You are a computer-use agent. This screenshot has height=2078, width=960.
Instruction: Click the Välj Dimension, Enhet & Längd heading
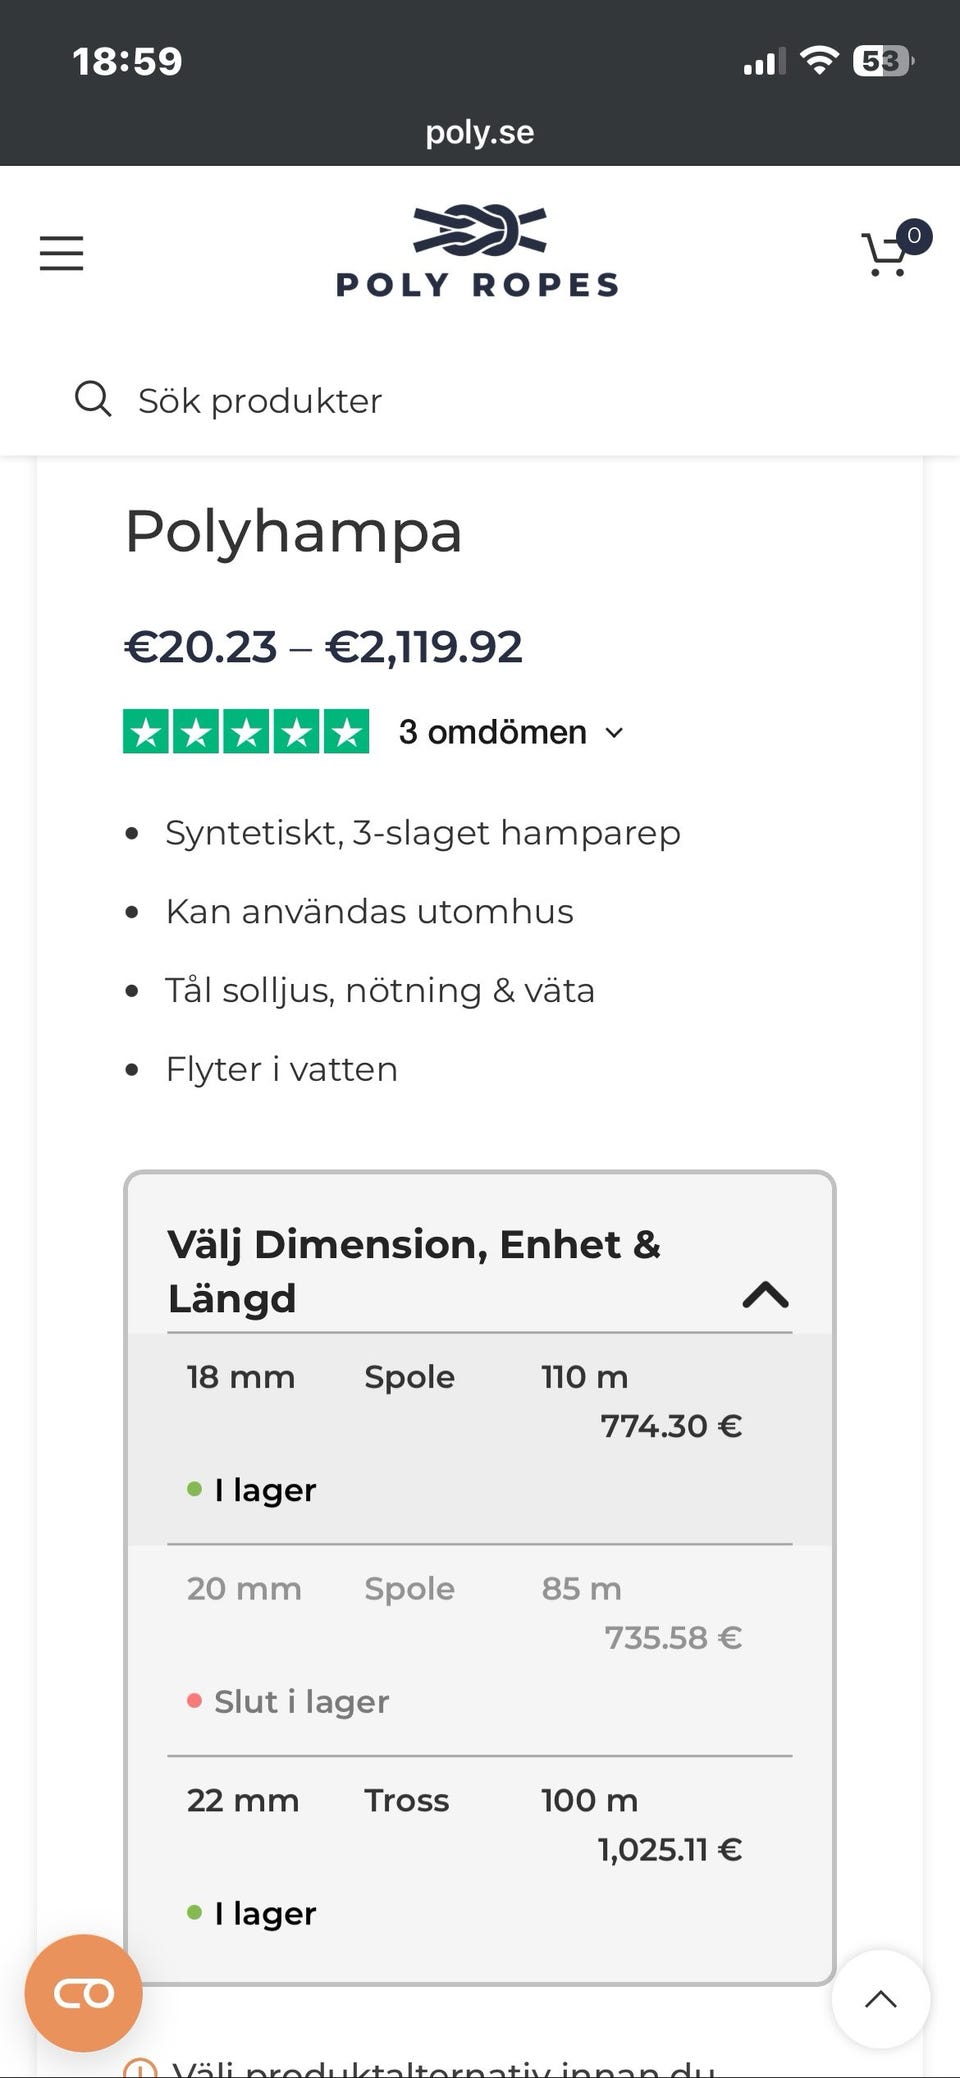[414, 1271]
